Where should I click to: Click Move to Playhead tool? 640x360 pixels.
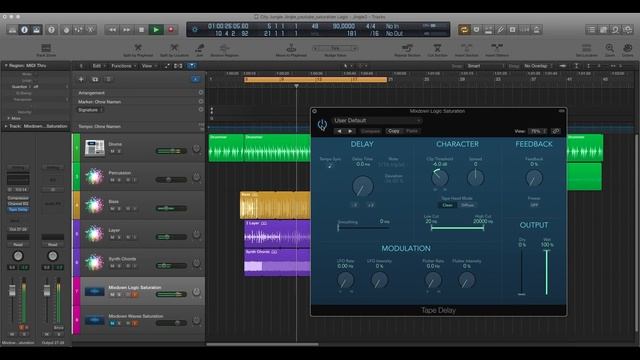(x=291, y=50)
